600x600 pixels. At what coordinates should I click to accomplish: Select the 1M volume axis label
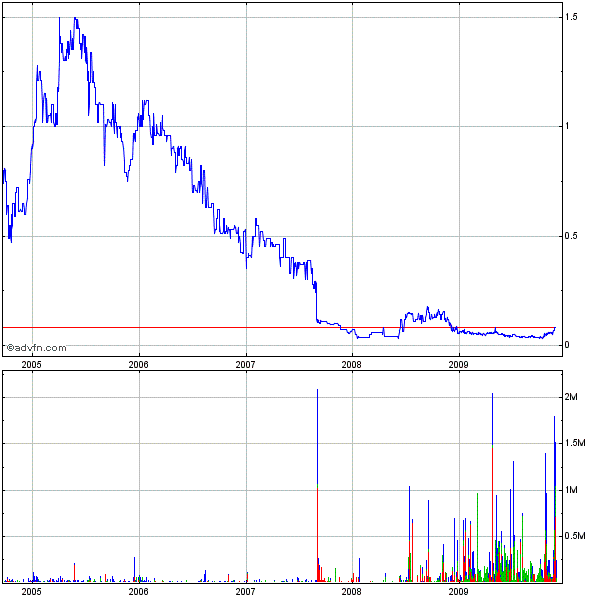click(571, 490)
